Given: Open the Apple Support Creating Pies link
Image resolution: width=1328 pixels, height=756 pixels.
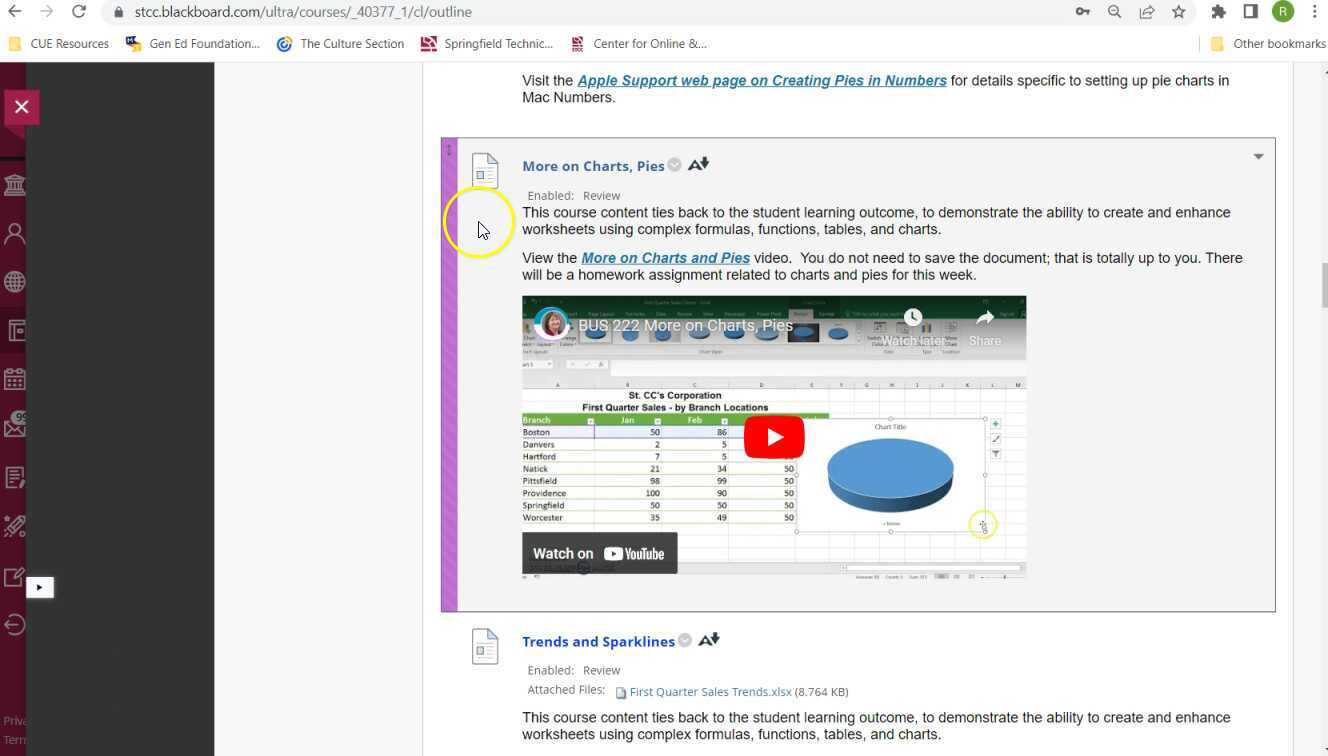Looking at the screenshot, I should 761,80.
